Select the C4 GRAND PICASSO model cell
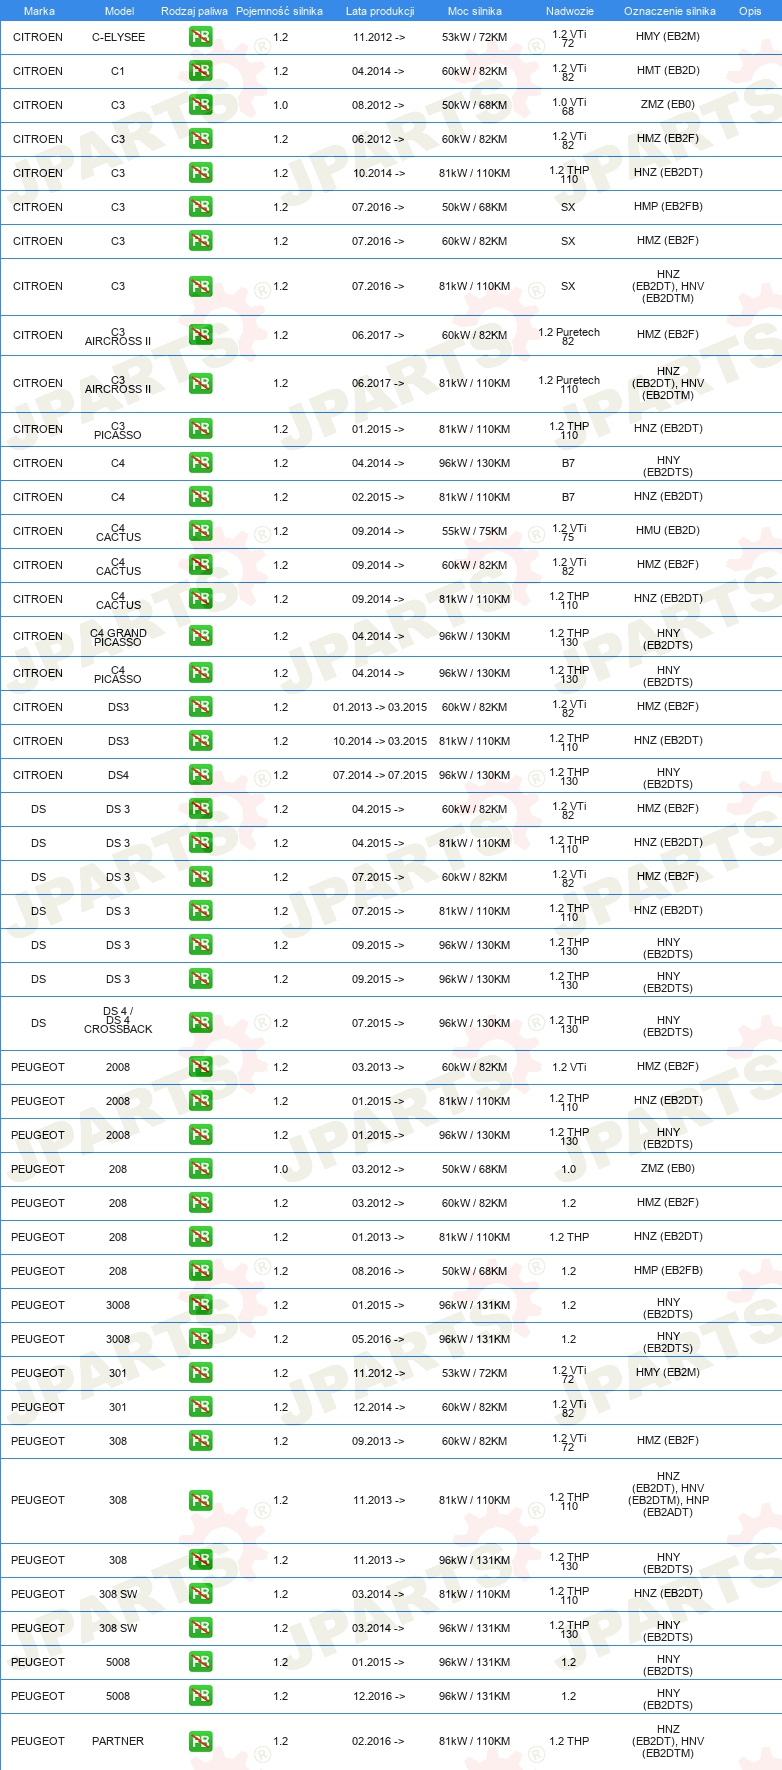This screenshot has width=782, height=1770. (118, 637)
